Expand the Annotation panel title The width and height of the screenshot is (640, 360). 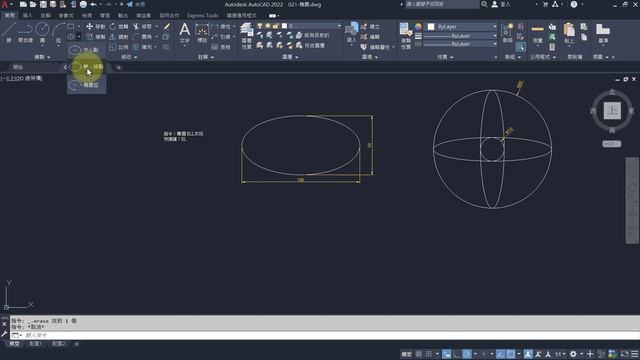coord(206,57)
